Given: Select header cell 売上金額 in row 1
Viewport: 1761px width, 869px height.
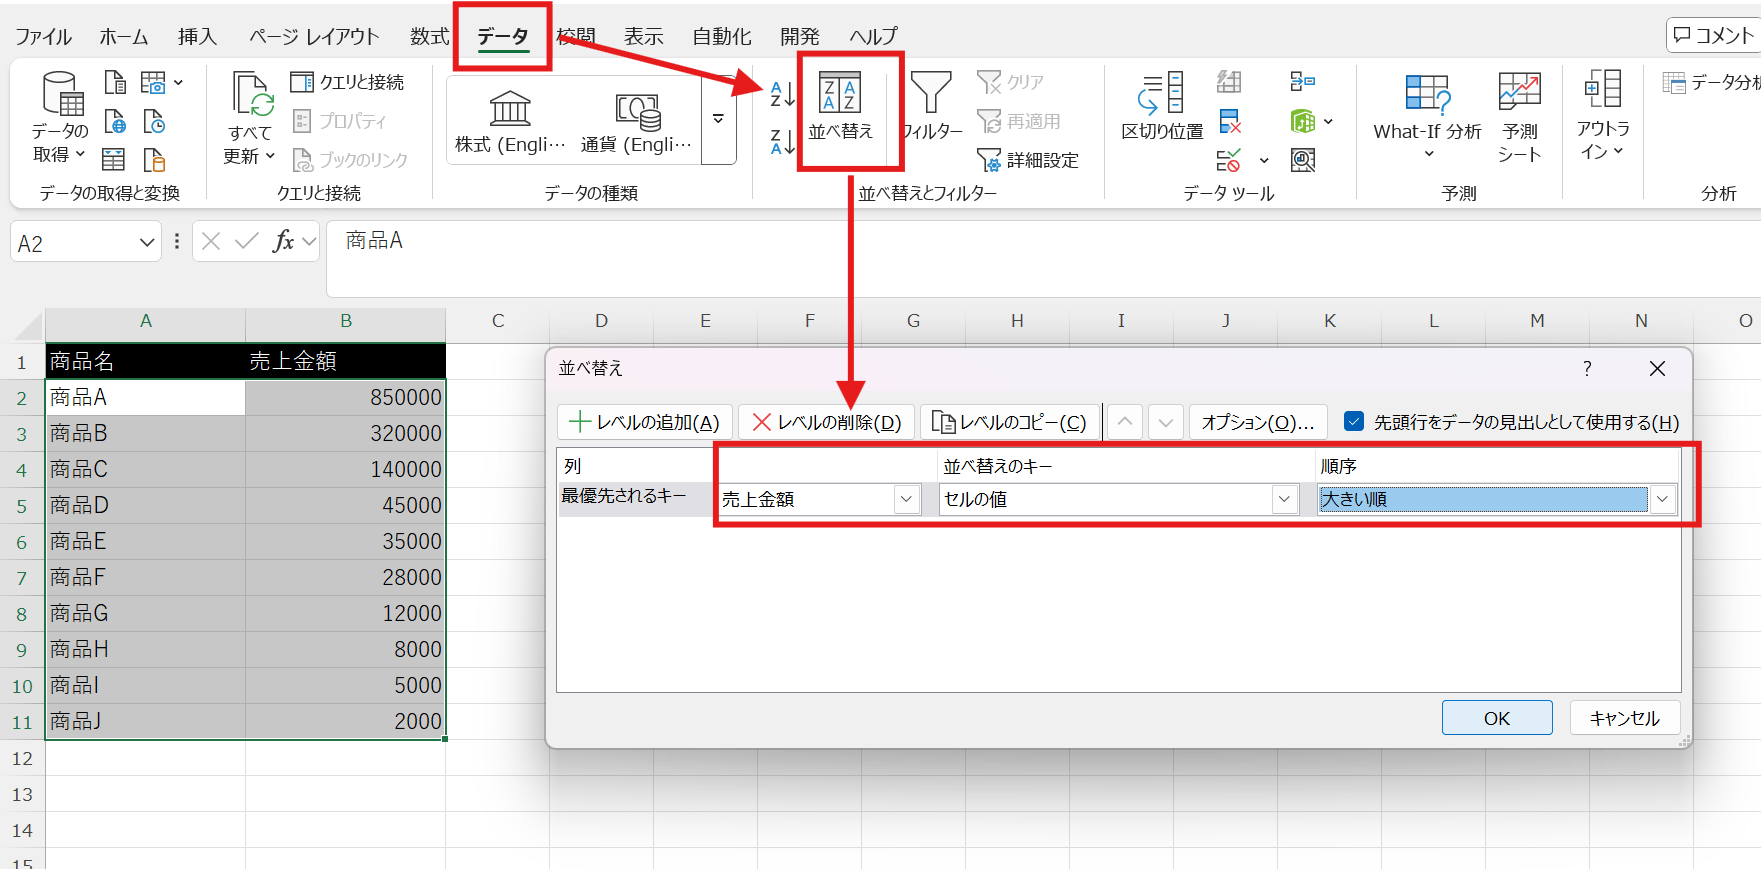Looking at the screenshot, I should (x=345, y=361).
